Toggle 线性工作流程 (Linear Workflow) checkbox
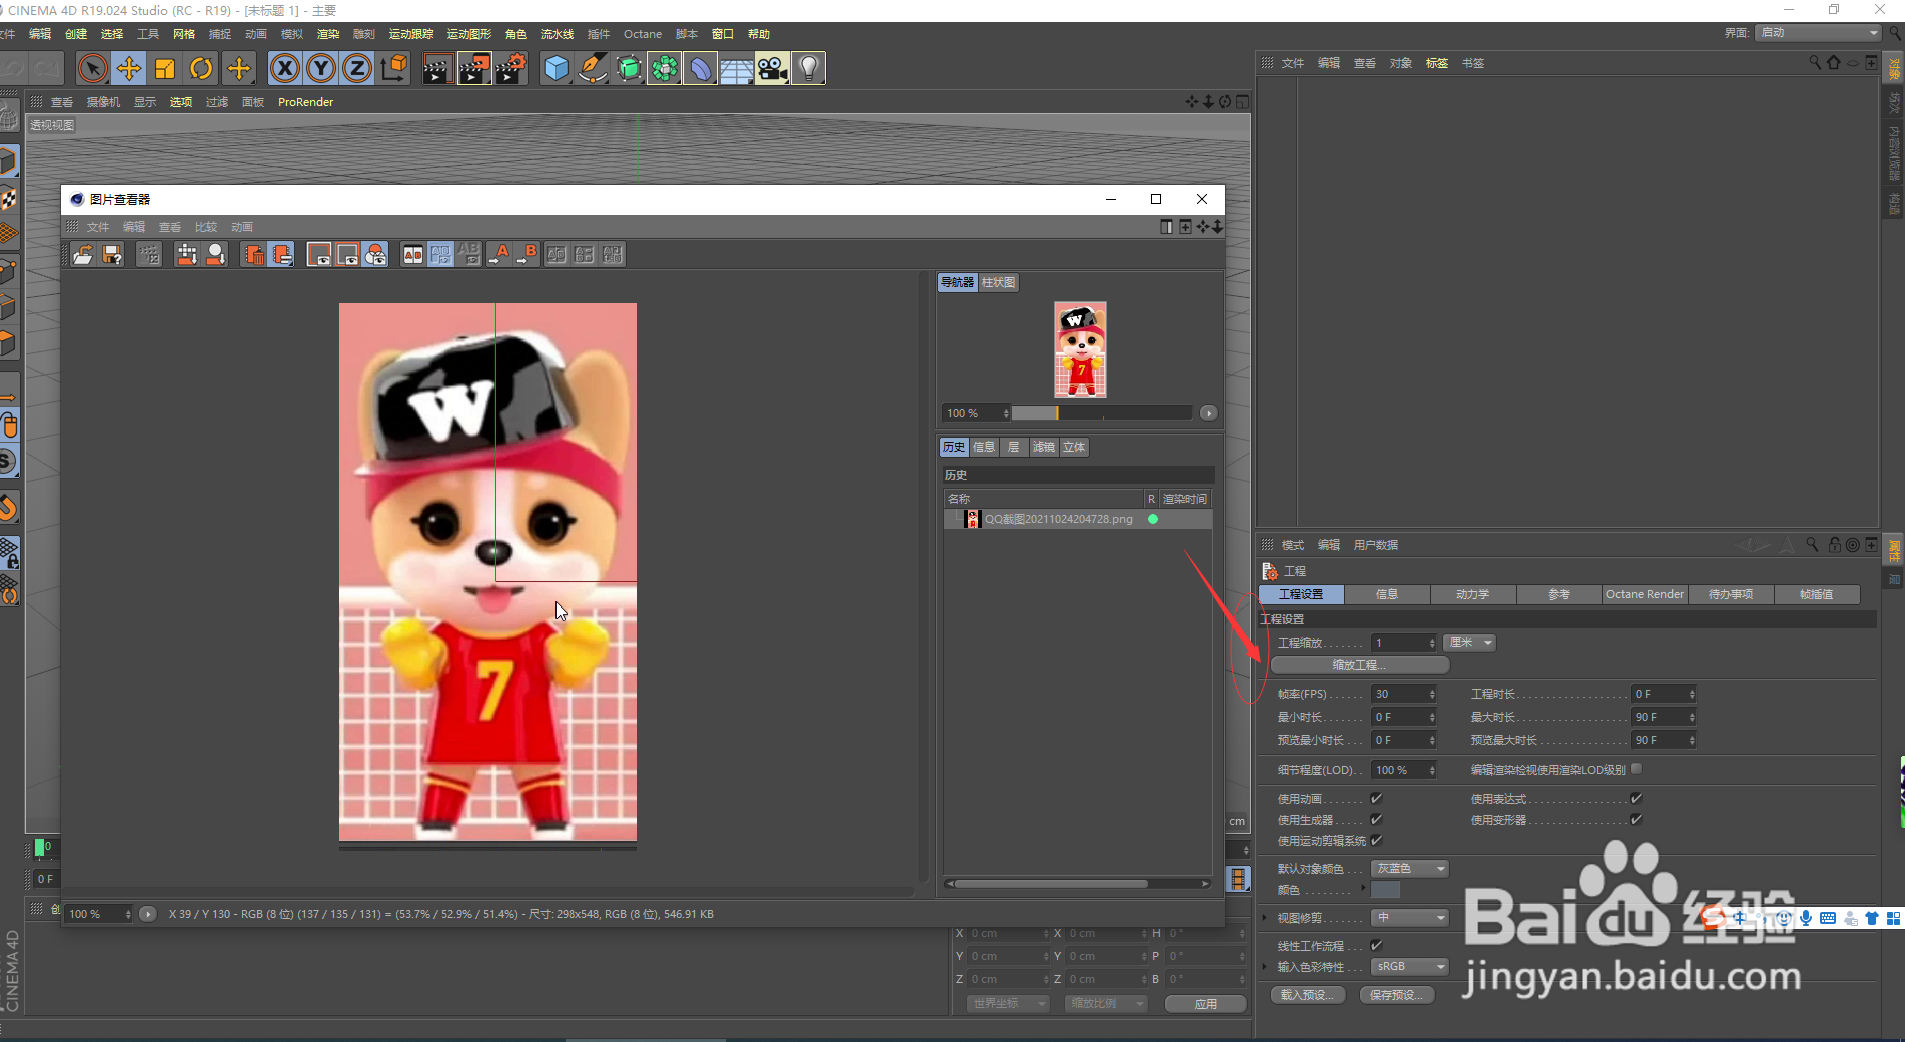 click(1376, 945)
